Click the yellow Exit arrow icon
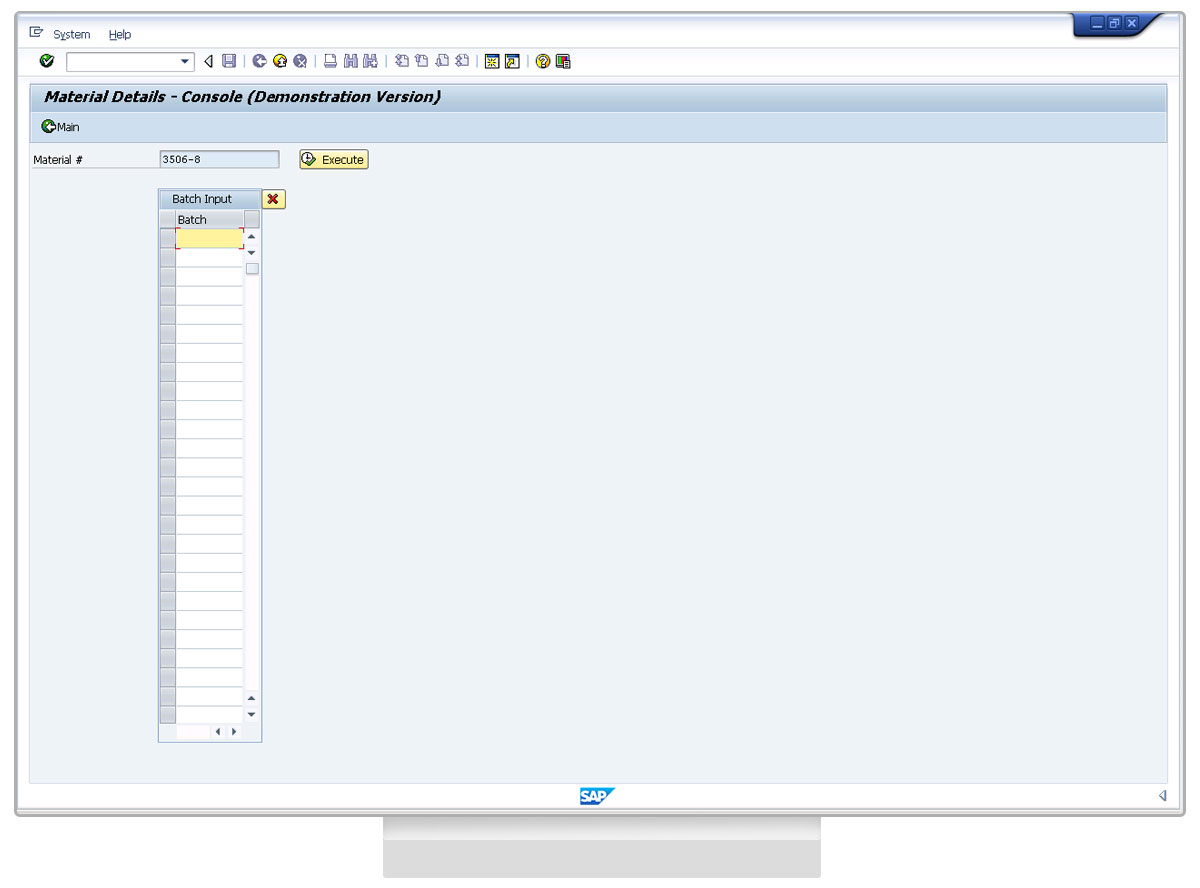 click(x=280, y=62)
